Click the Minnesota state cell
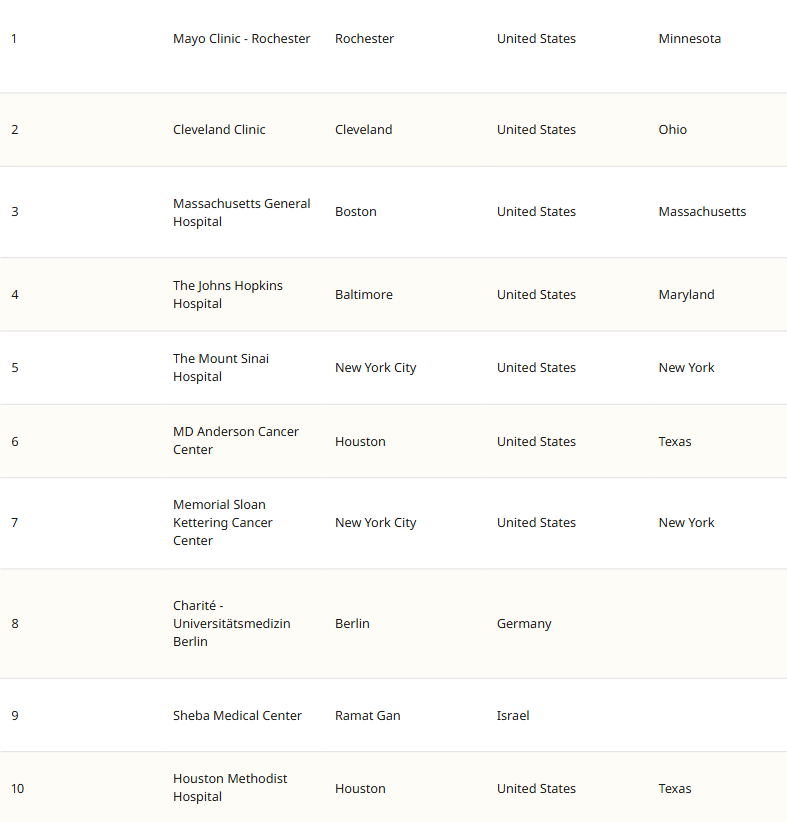The height and width of the screenshot is (822, 787). point(689,39)
